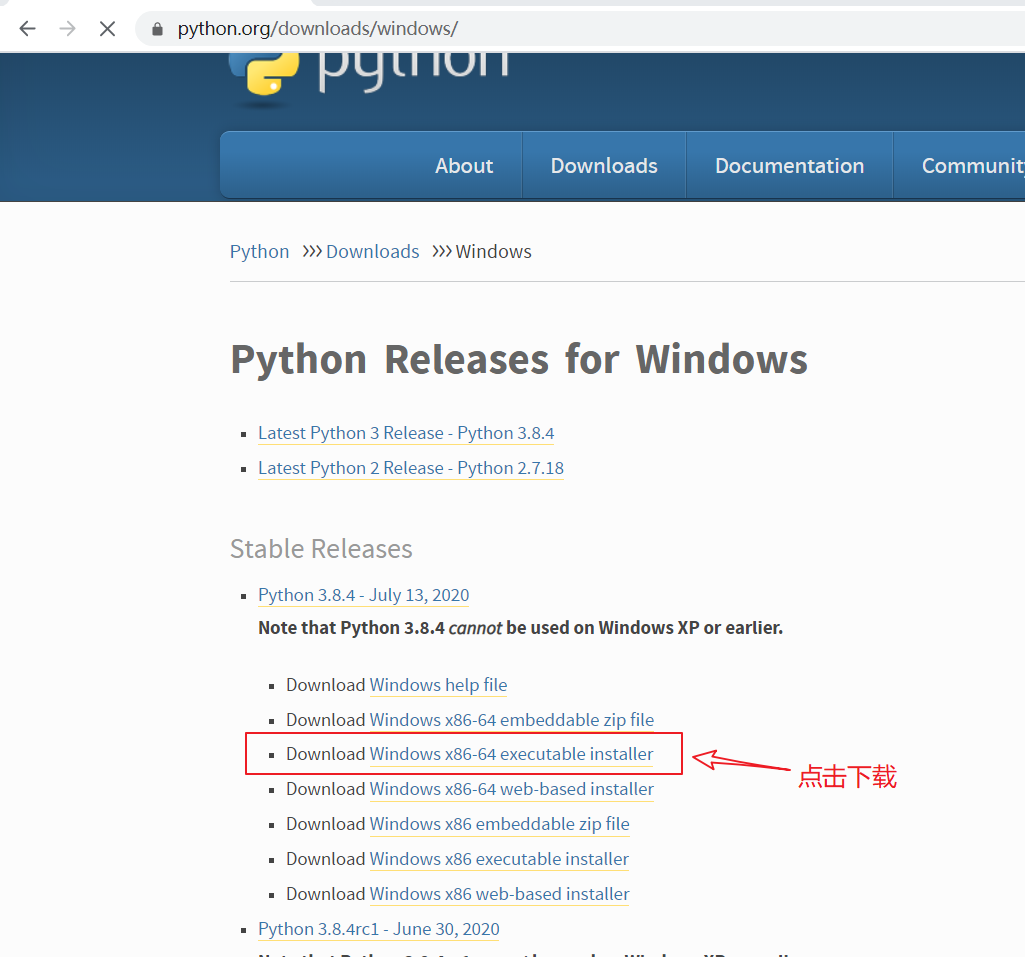Click the Downloads breadcrumb link

(x=373, y=252)
